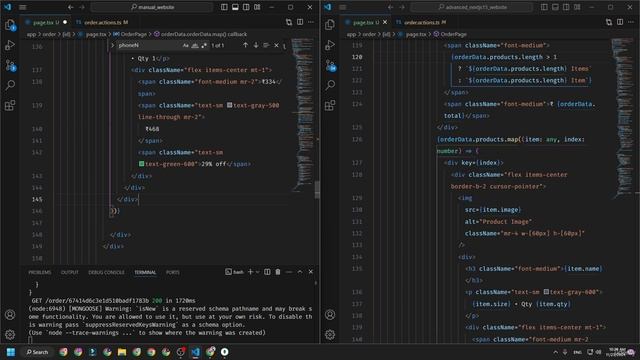This screenshot has width=640, height=360.
Task: Expand replace field in find widget
Action: [113, 45]
